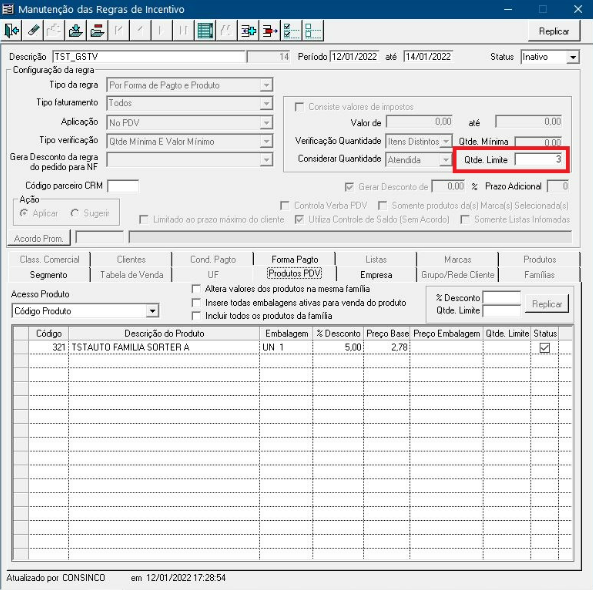This screenshot has width=593, height=590.
Task: Click the greyed first record navigation icon
Action: point(119,30)
